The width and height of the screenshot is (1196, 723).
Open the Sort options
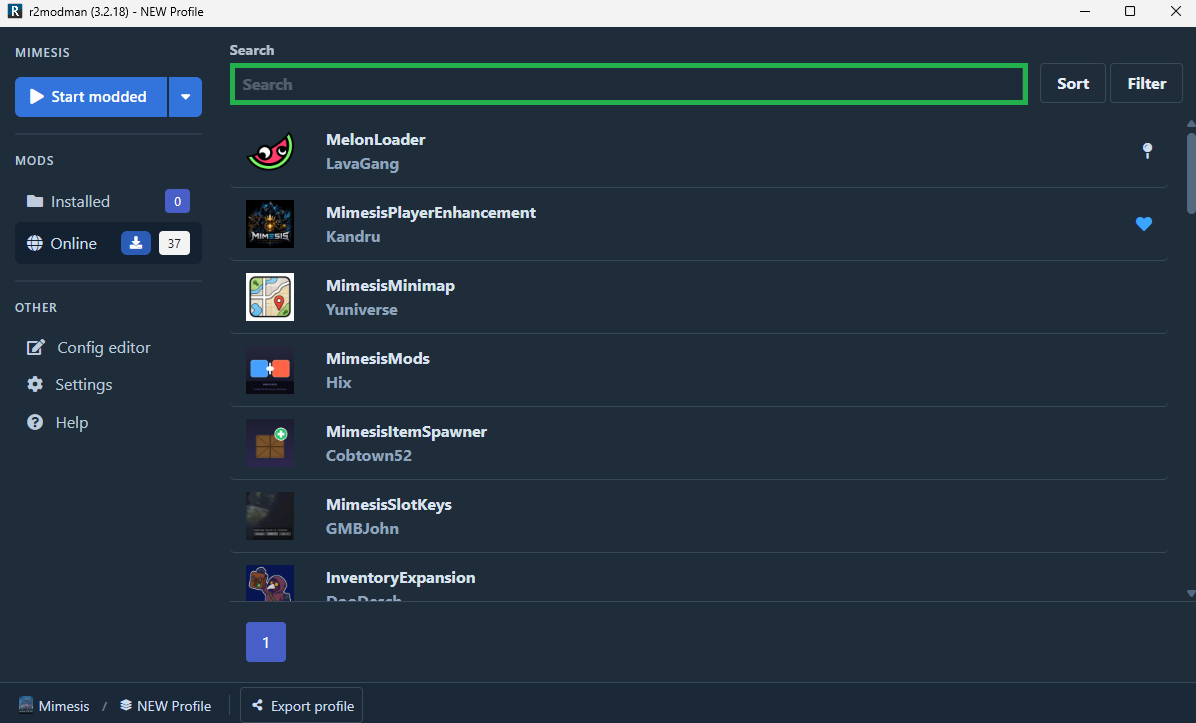(1072, 83)
